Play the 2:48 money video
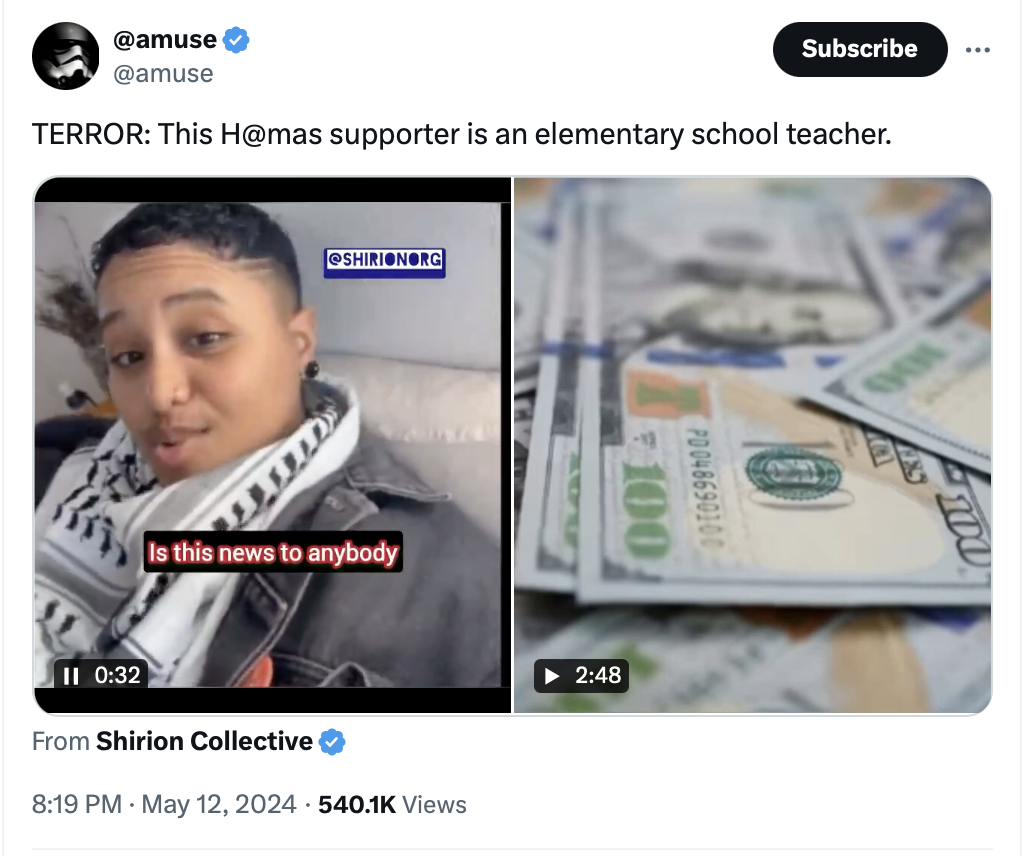The width and height of the screenshot is (1028, 856). [552, 675]
